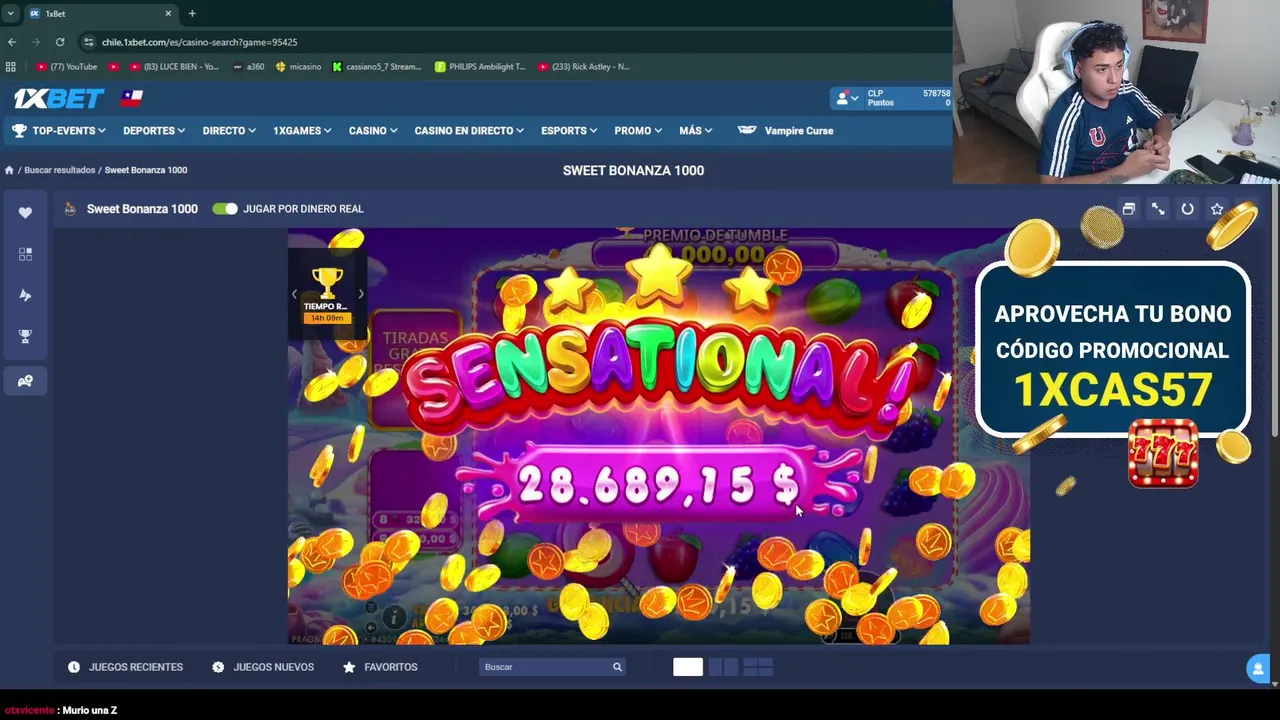Image resolution: width=1280 pixels, height=720 pixels.
Task: Open the Rick Astley bookmark
Action: point(584,67)
